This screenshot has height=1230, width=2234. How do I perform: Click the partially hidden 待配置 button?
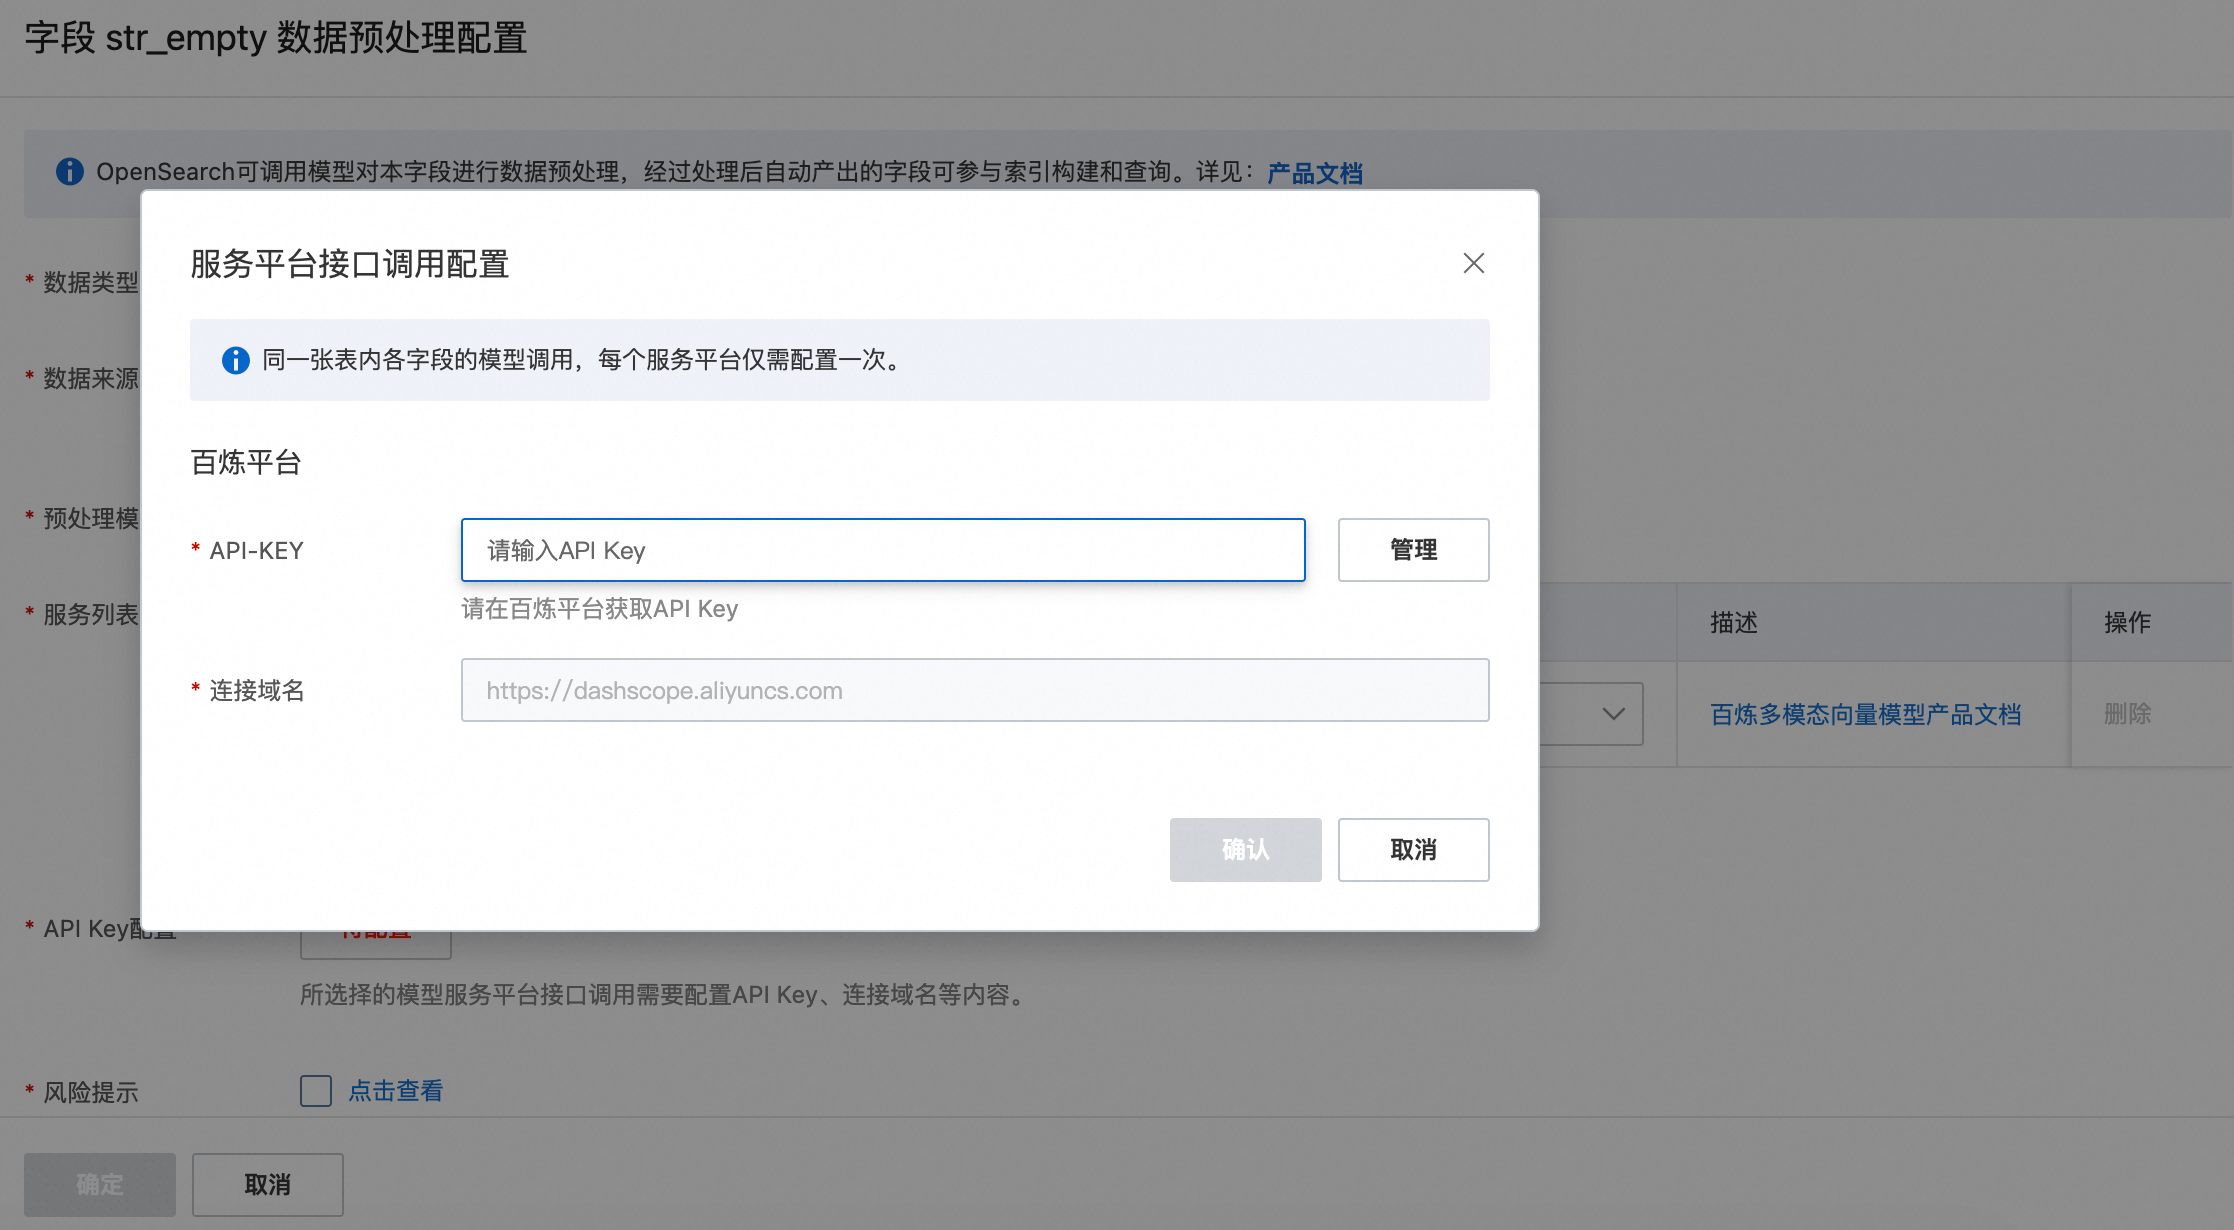click(376, 944)
